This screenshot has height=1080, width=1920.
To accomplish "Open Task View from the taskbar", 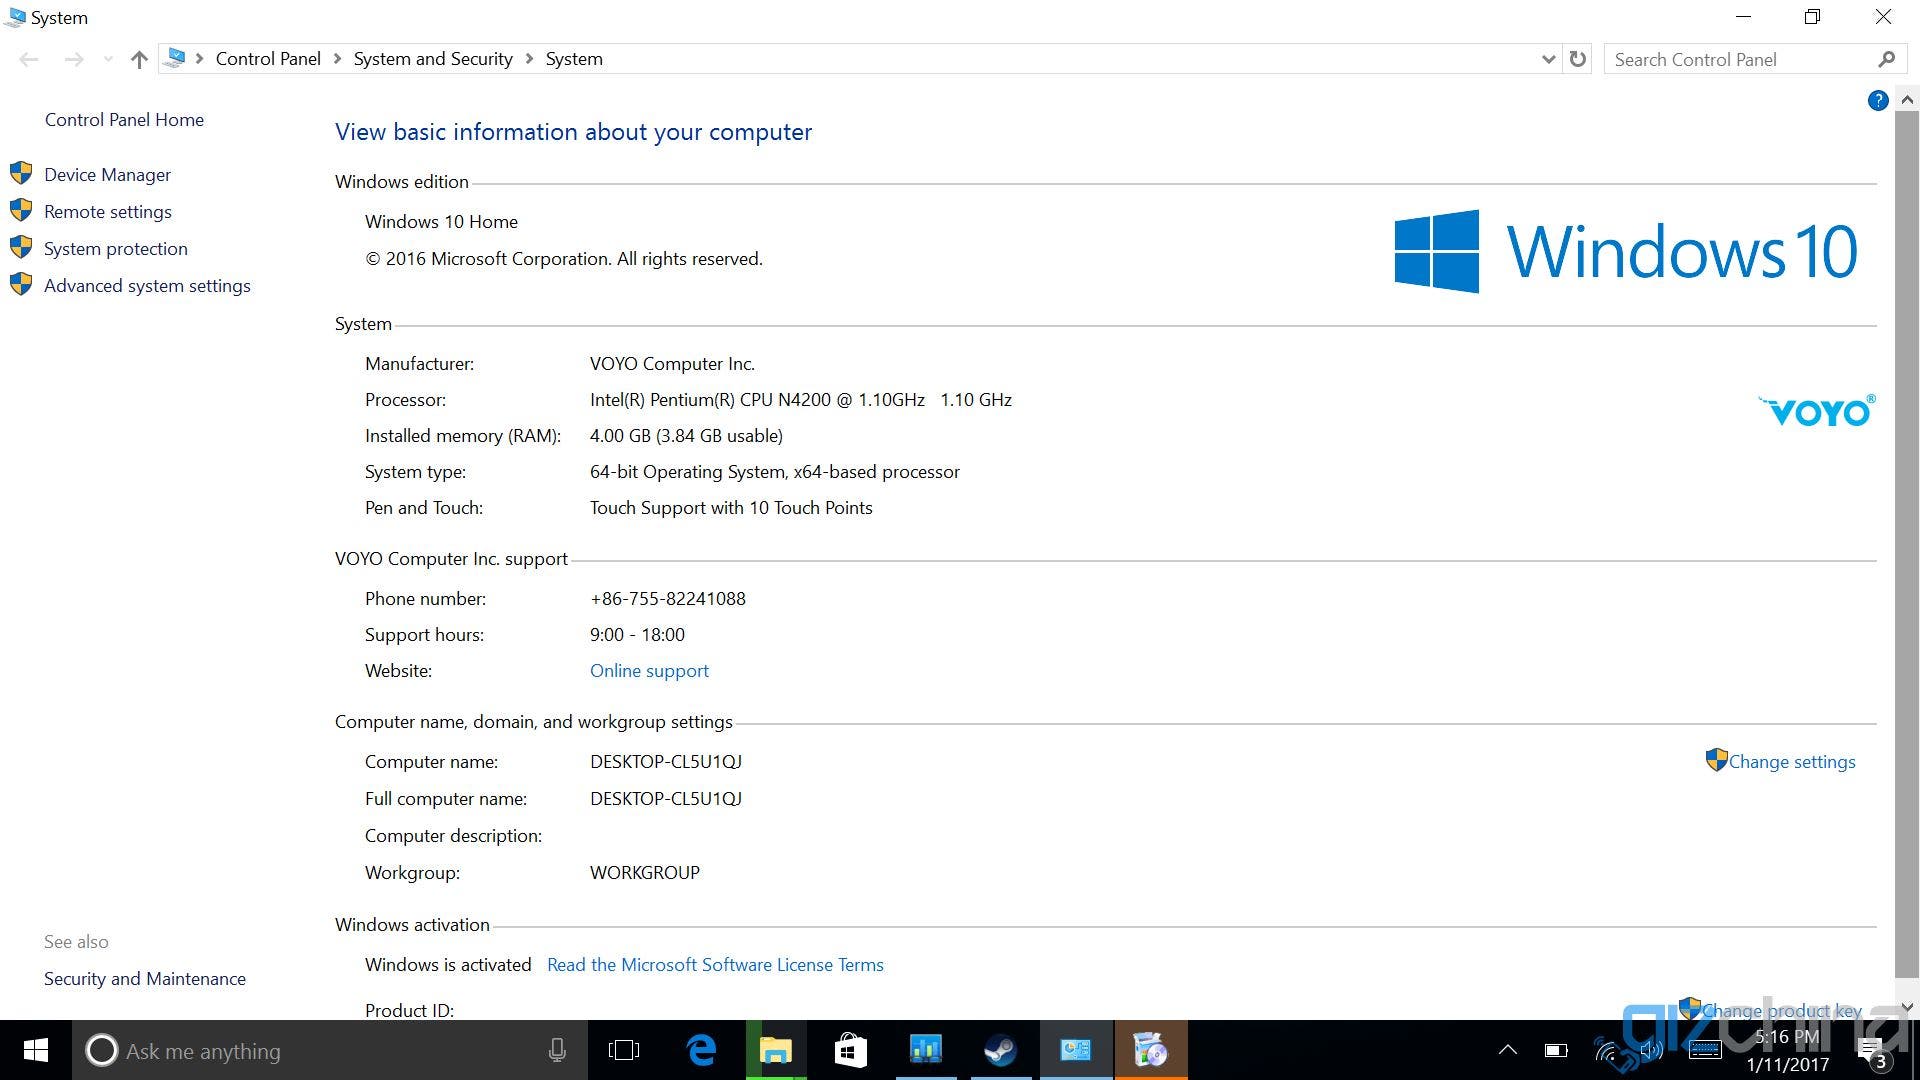I will click(624, 1051).
